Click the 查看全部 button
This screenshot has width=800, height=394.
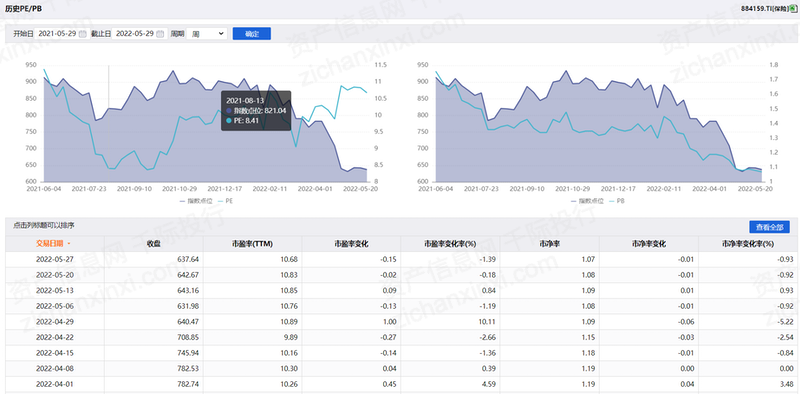point(769,227)
